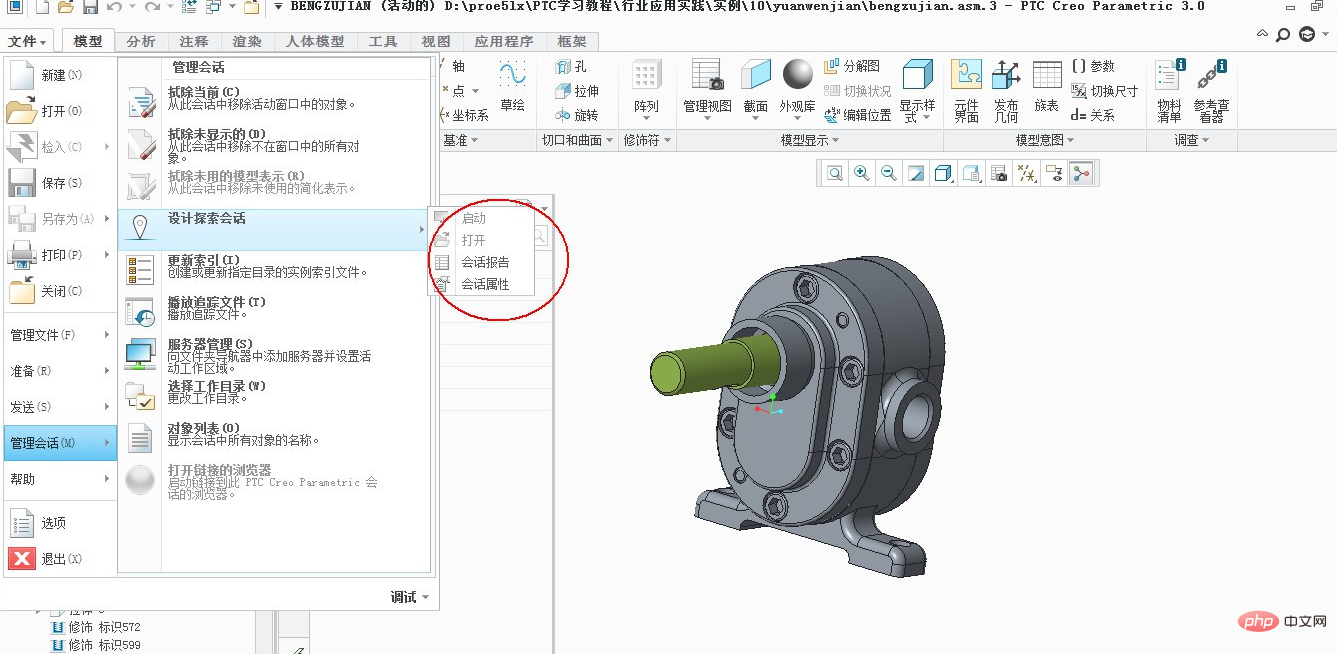Switch to the Annotate (注释) ribbon tab
1337x654 pixels.
(x=194, y=41)
